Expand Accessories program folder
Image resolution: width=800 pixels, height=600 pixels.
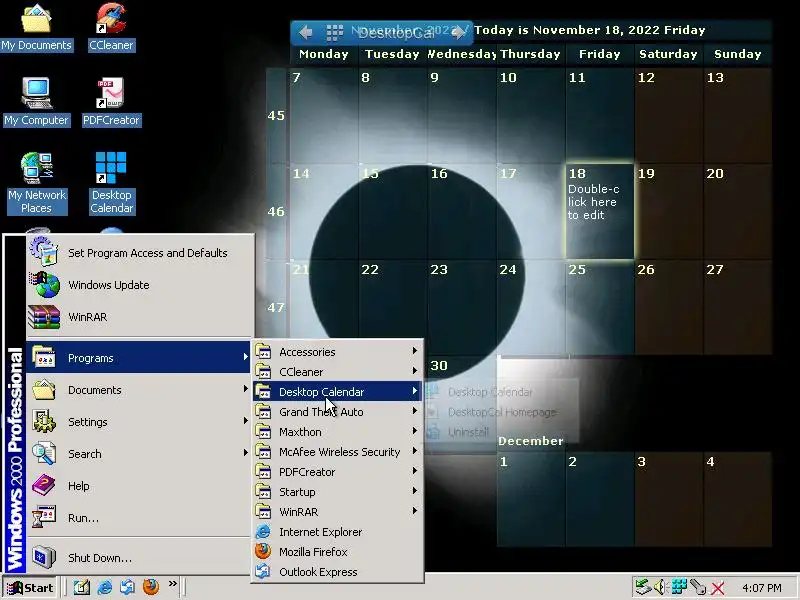(x=338, y=352)
